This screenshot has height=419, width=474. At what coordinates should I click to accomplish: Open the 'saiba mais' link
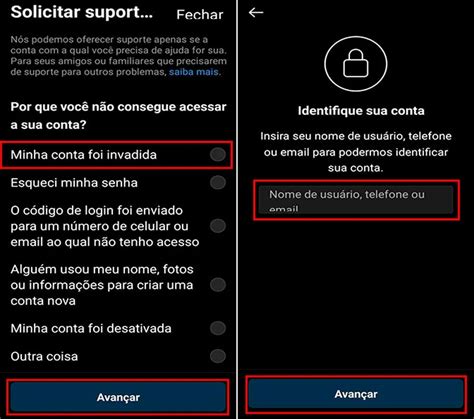click(x=194, y=72)
